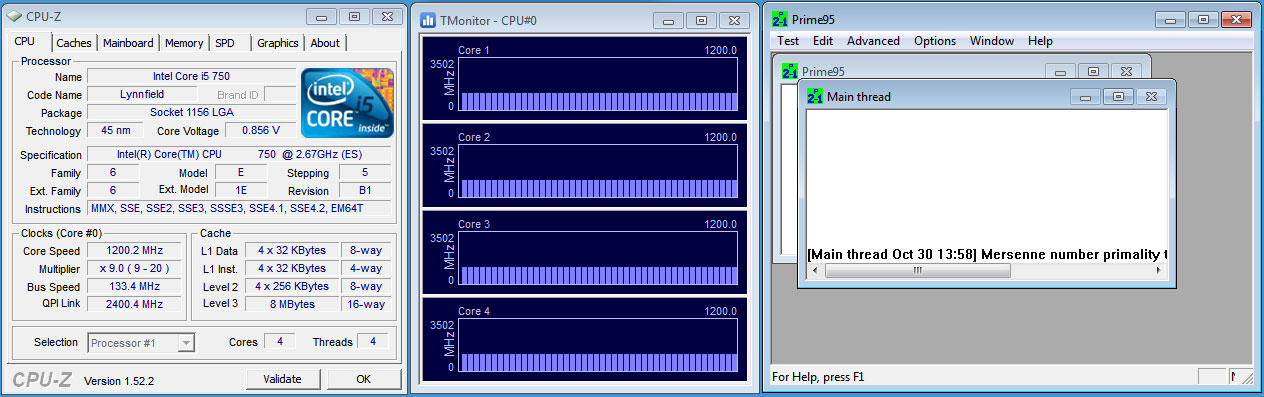
Task: Click the inner Prime95 child window icon
Action: point(790,72)
